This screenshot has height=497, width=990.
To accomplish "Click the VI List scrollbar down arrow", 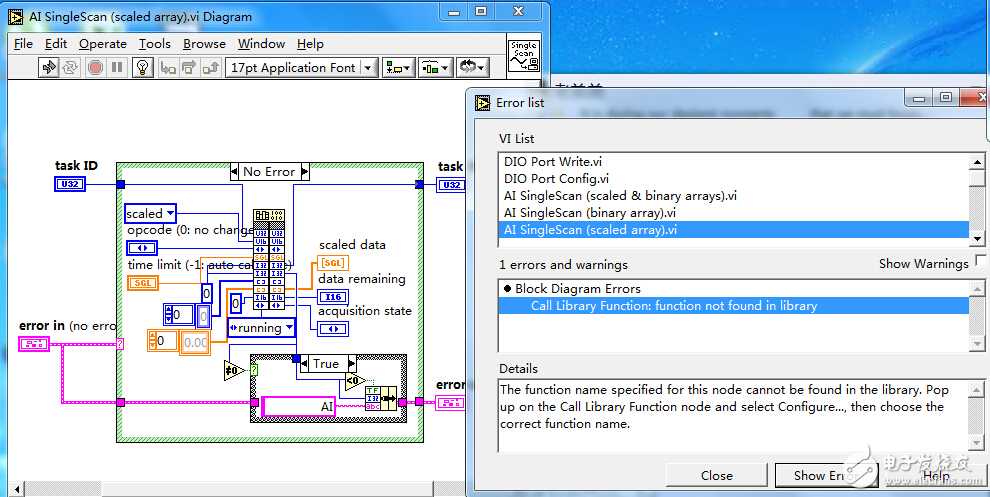I will coord(977,239).
